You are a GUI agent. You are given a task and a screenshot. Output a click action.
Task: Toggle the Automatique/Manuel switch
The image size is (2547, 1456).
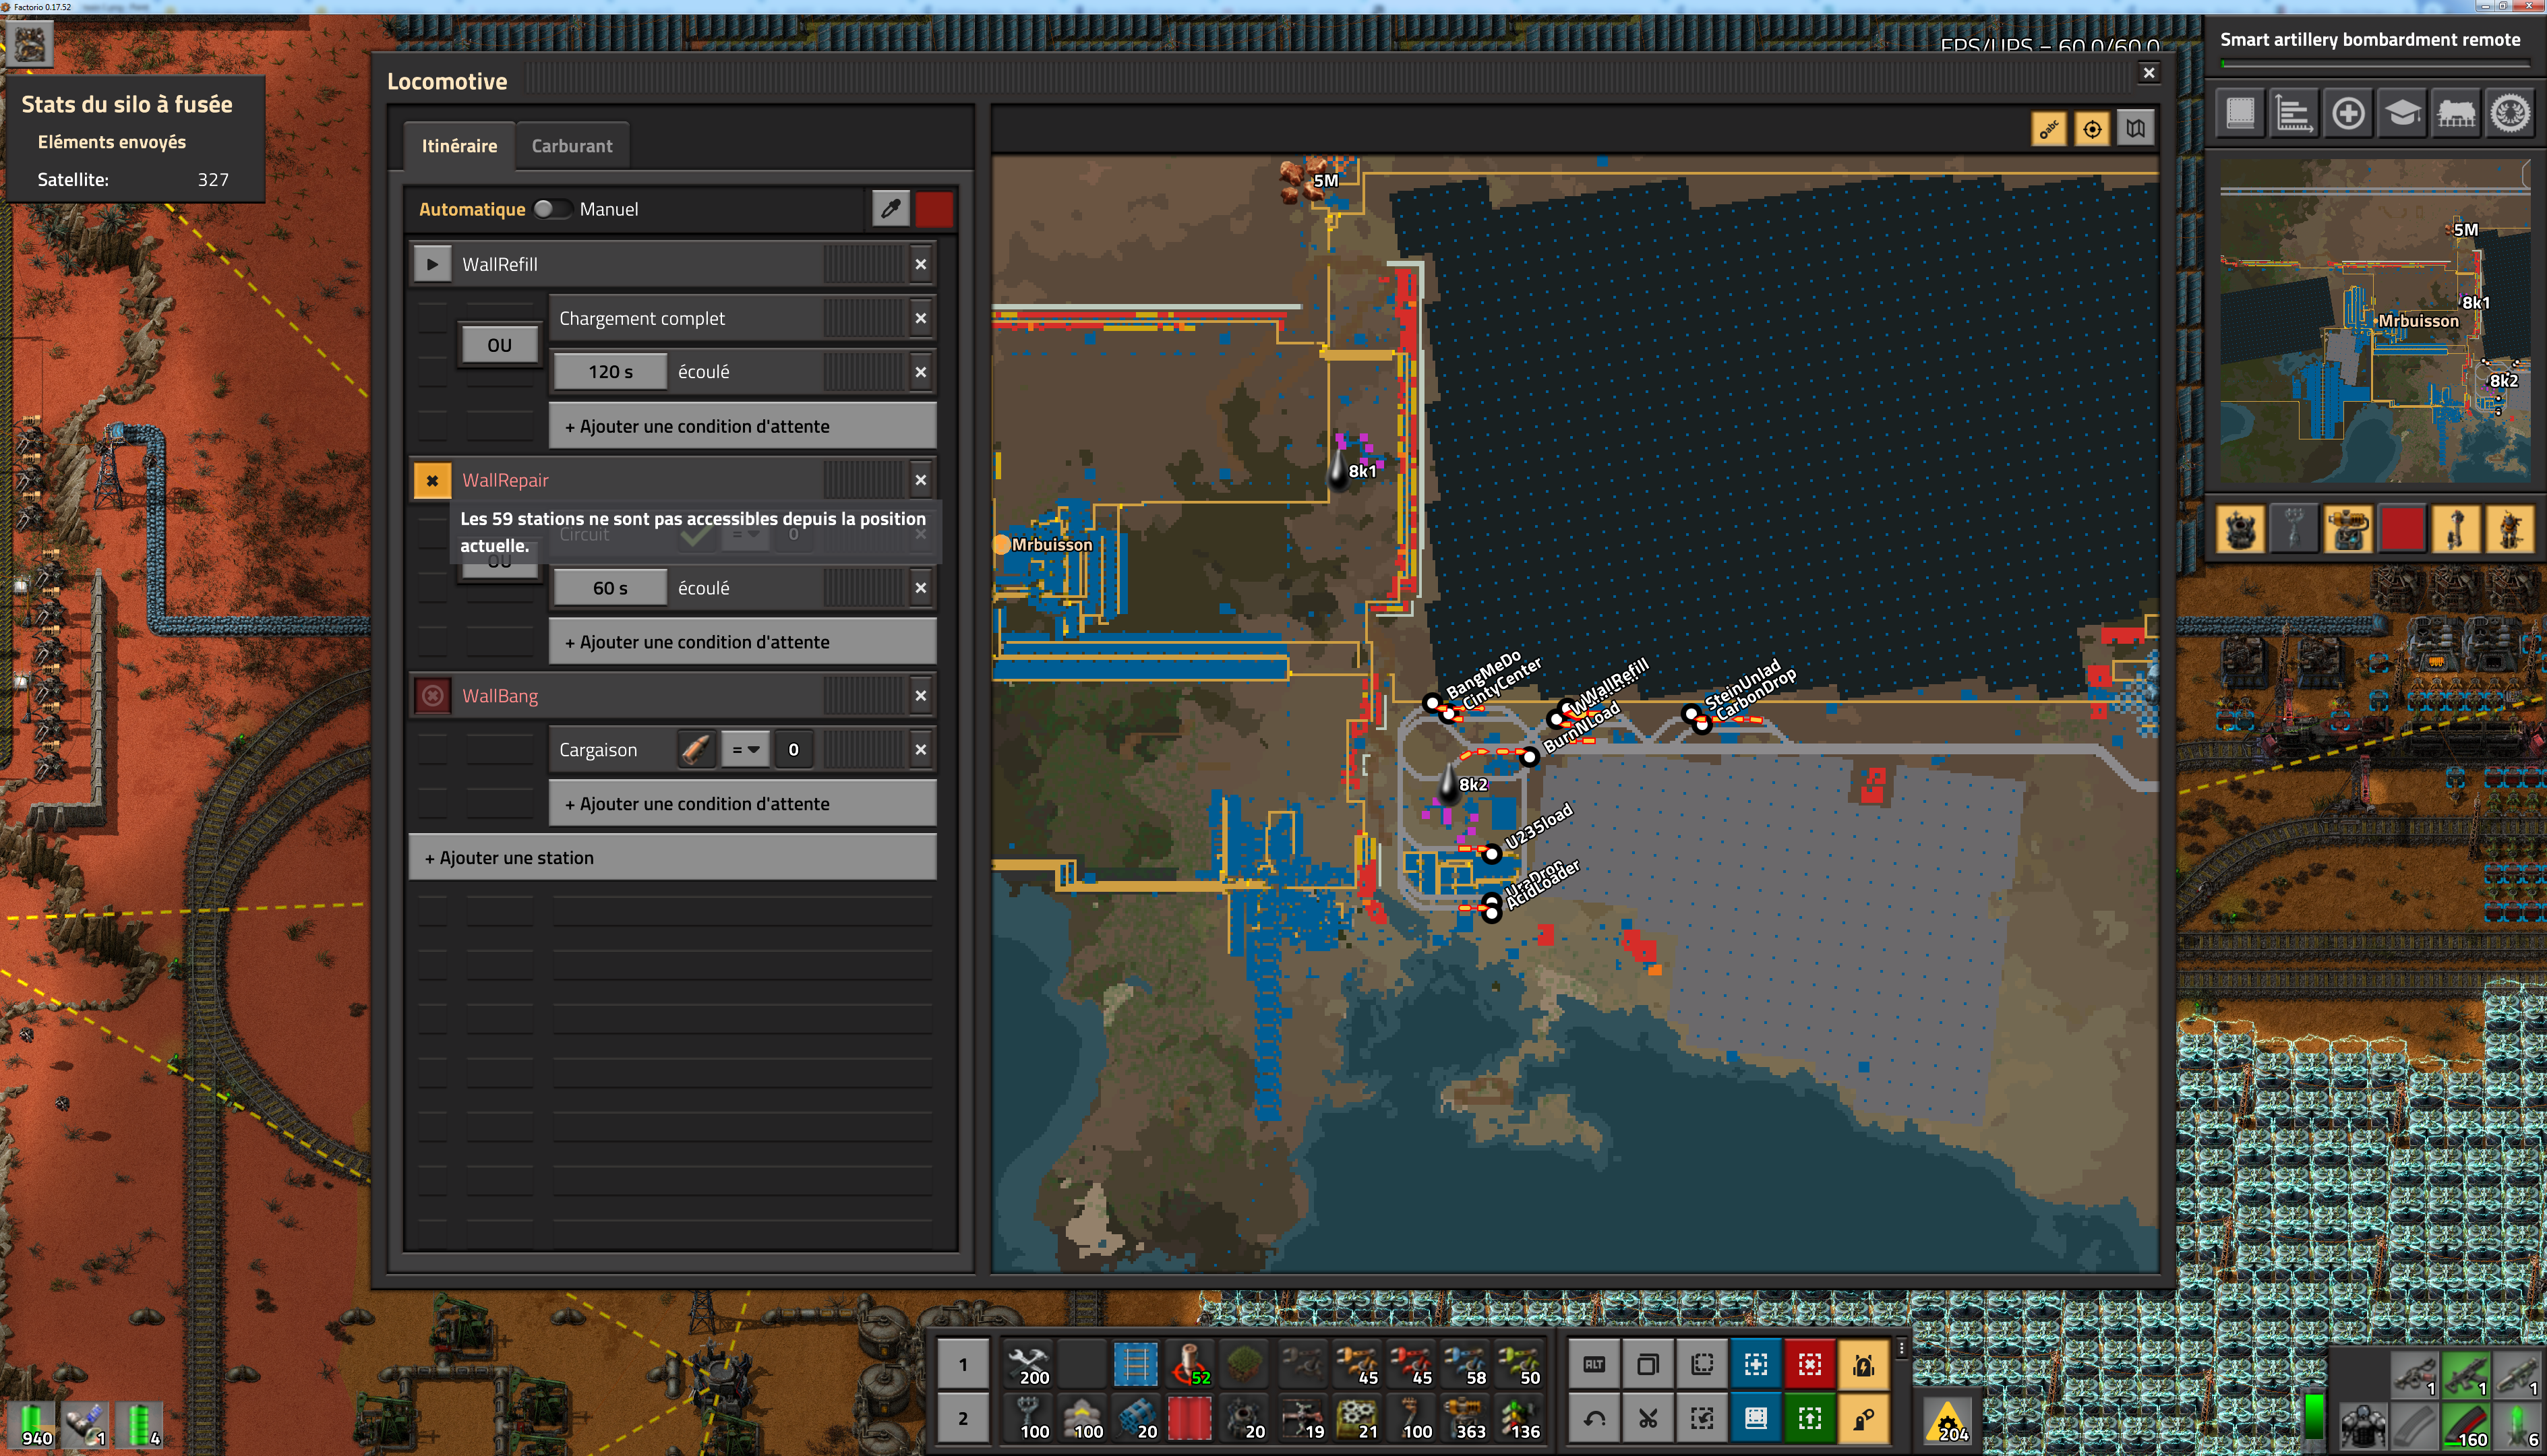click(552, 209)
